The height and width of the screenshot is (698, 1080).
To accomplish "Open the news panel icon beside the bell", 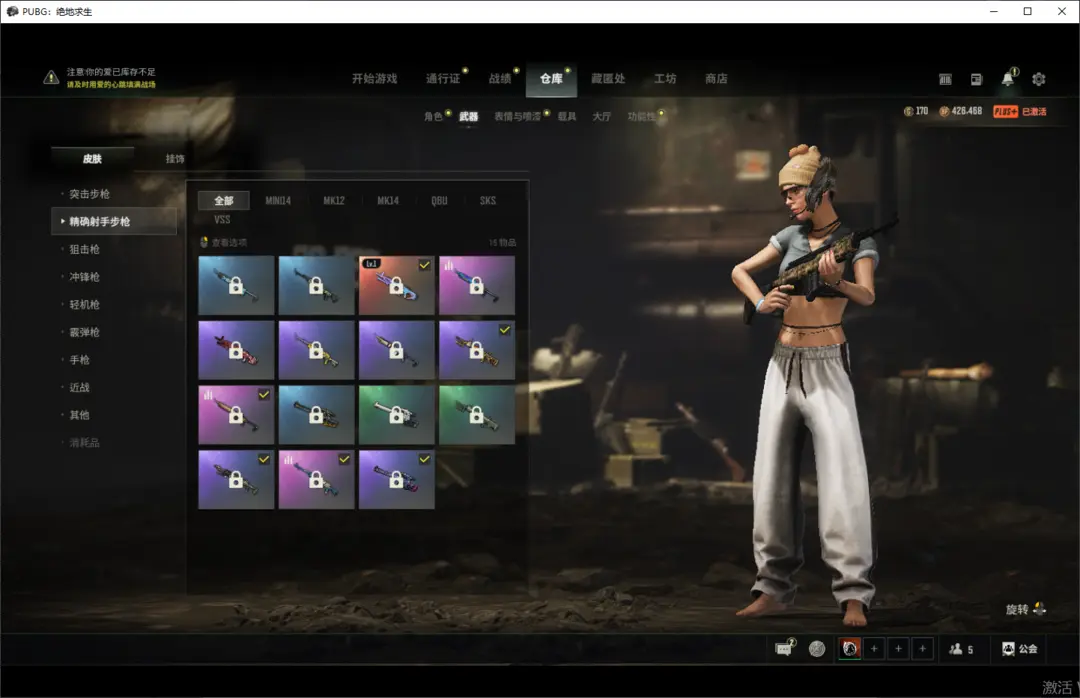I will click(x=976, y=79).
